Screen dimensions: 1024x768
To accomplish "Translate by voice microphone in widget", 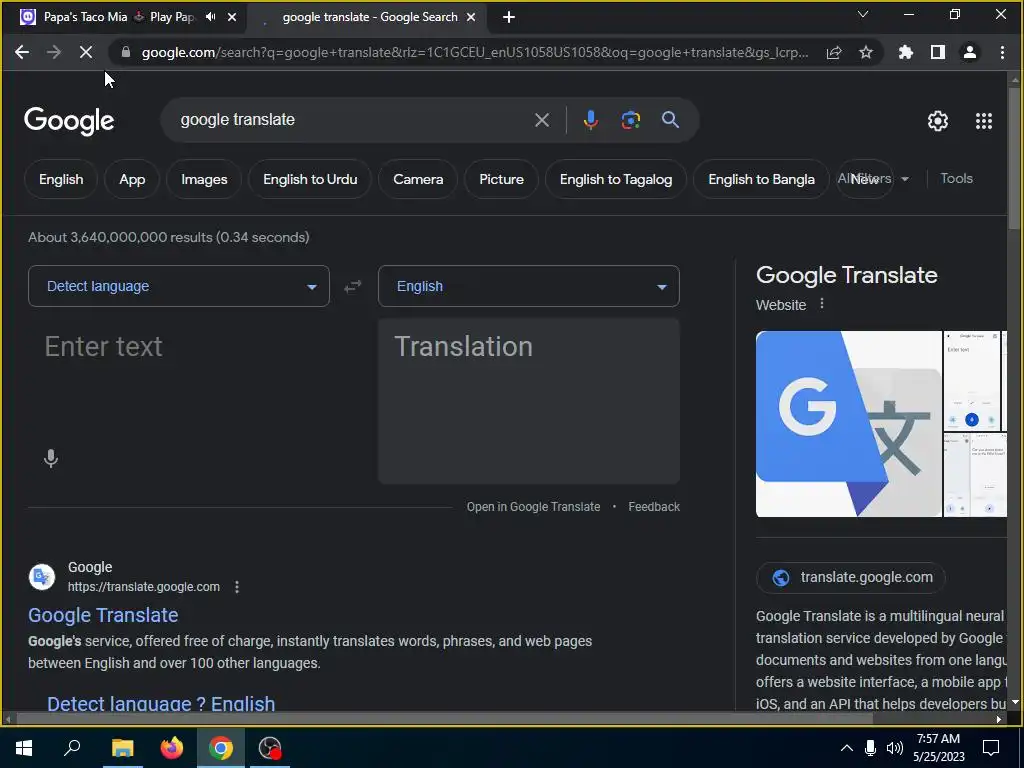I will 51,458.
